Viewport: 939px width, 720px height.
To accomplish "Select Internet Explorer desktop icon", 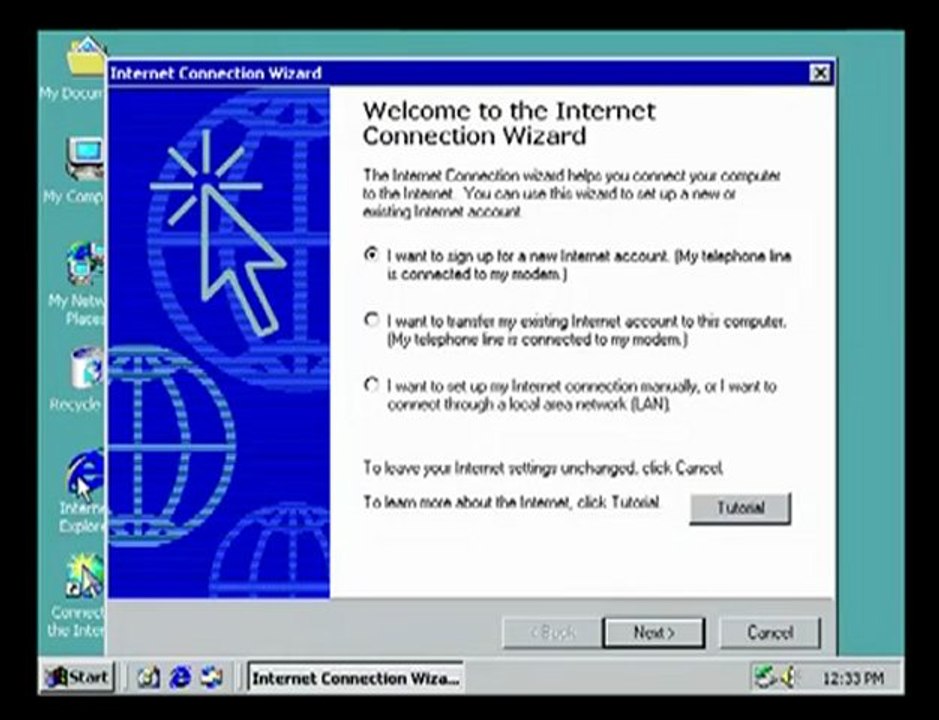I will tap(82, 492).
